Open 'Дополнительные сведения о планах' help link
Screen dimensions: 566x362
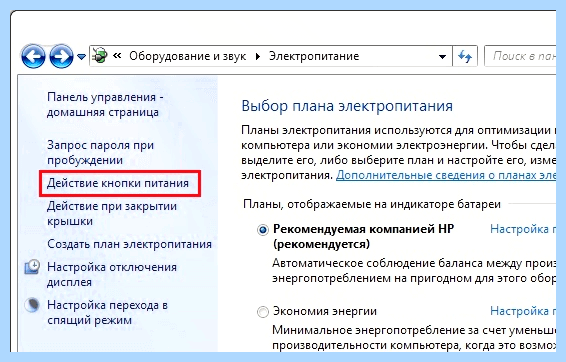point(446,175)
